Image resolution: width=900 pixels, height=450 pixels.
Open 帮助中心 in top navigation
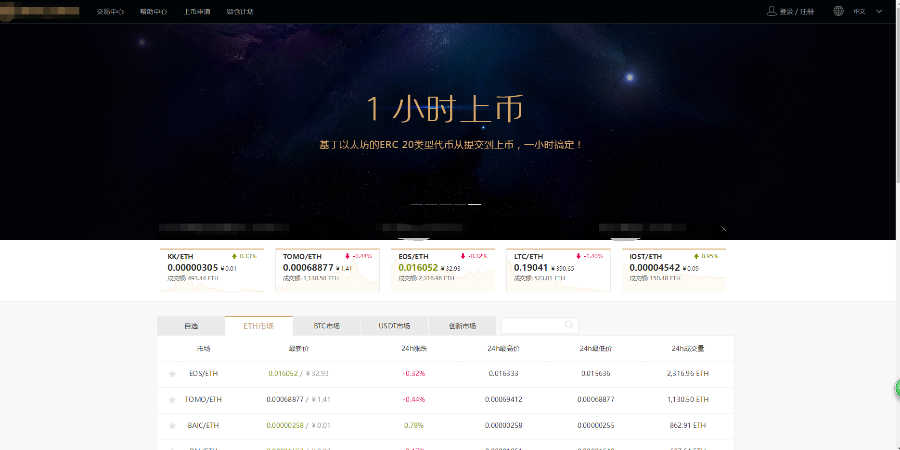pos(153,12)
